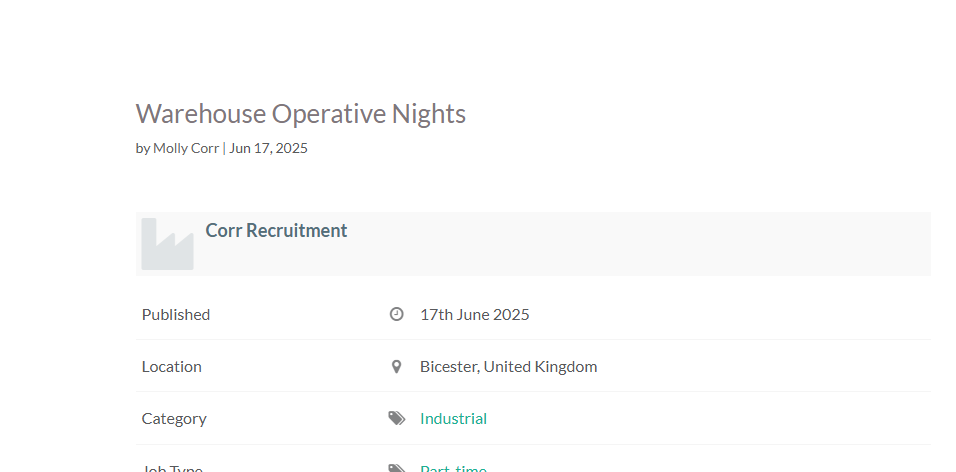The width and height of the screenshot is (956, 472).
Task: Click the tags icon in Job Type row
Action: tap(396, 468)
